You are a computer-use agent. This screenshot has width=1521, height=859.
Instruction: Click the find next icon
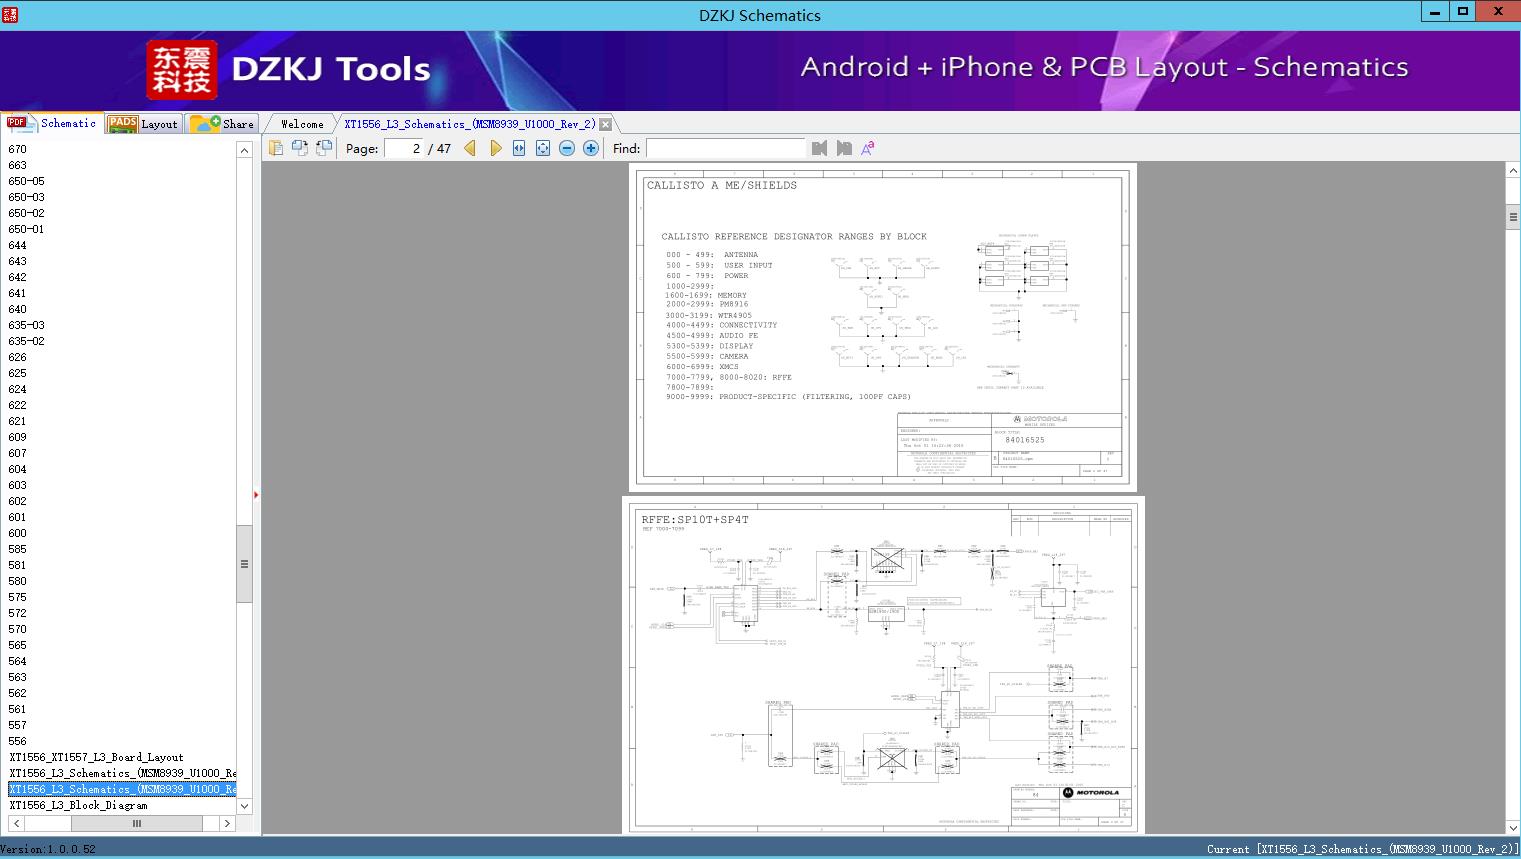(844, 148)
